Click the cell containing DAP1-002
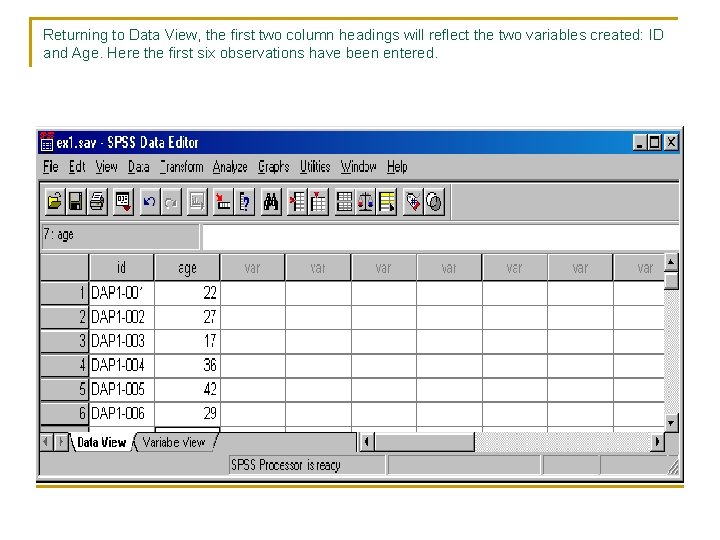This screenshot has height=540, width=720. (x=122, y=317)
